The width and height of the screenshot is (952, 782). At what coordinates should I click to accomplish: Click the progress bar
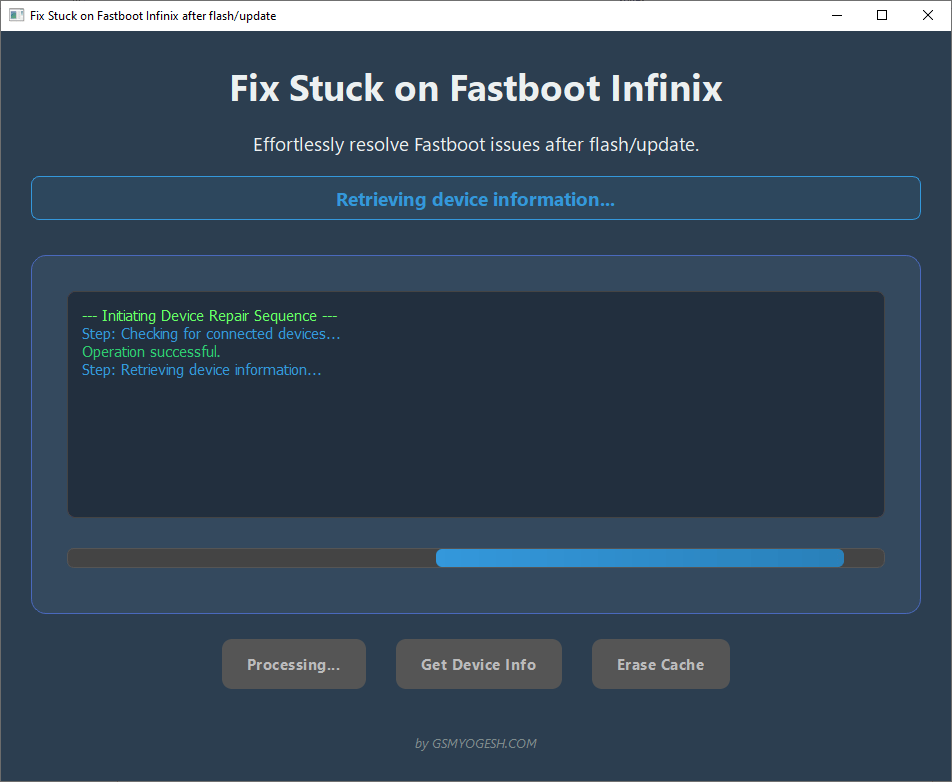coord(476,557)
